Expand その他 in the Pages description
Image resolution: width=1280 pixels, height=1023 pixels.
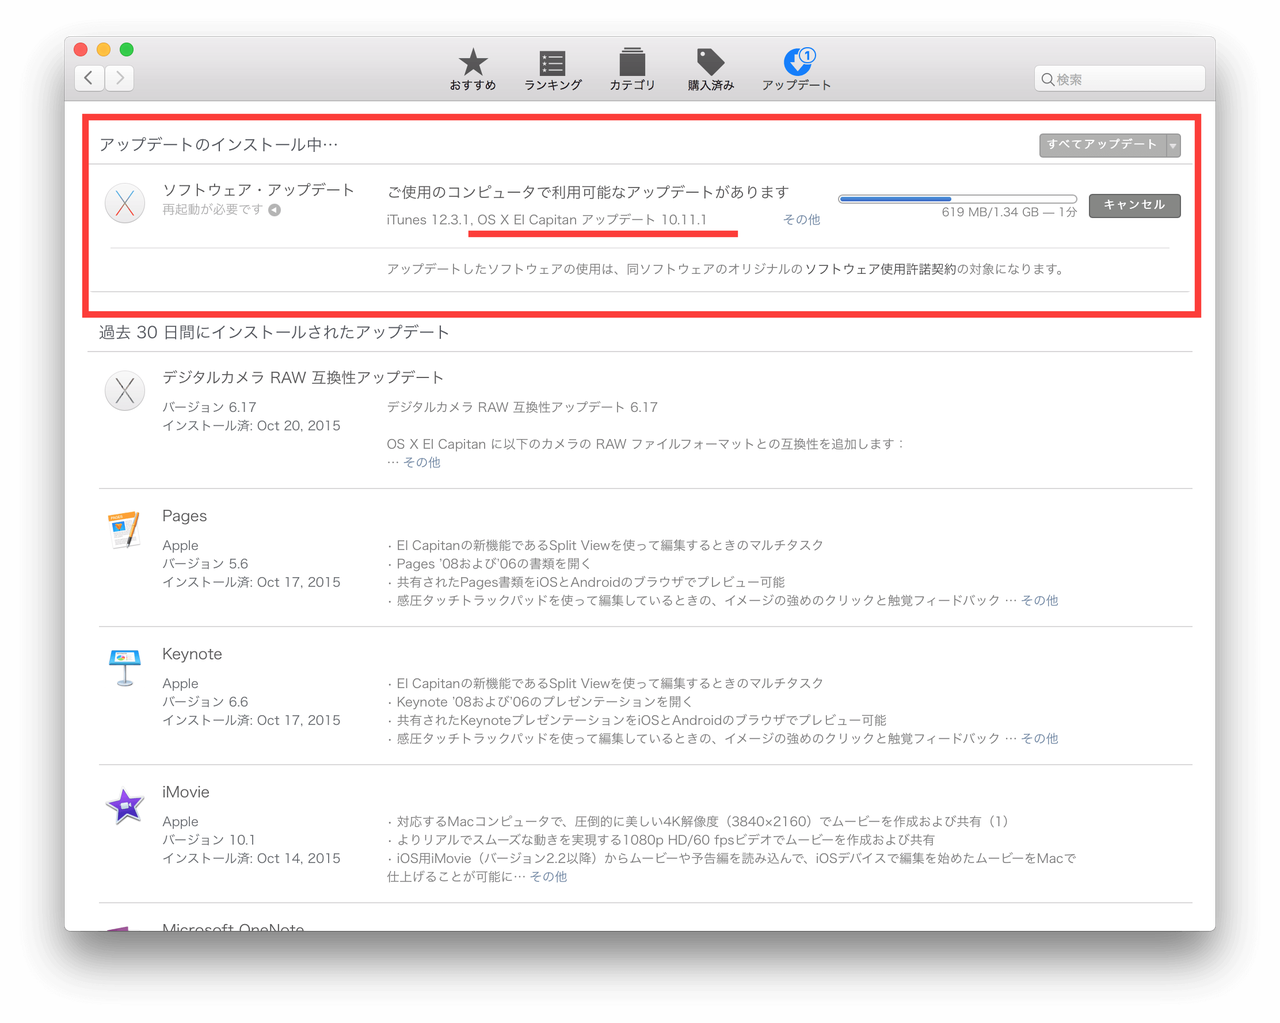coord(1039,600)
